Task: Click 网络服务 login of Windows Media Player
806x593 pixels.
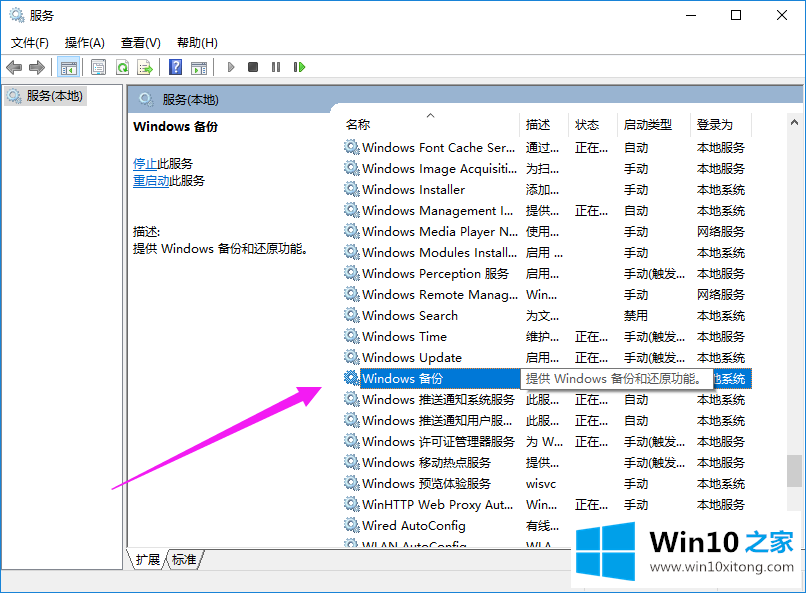Action: coord(721,232)
